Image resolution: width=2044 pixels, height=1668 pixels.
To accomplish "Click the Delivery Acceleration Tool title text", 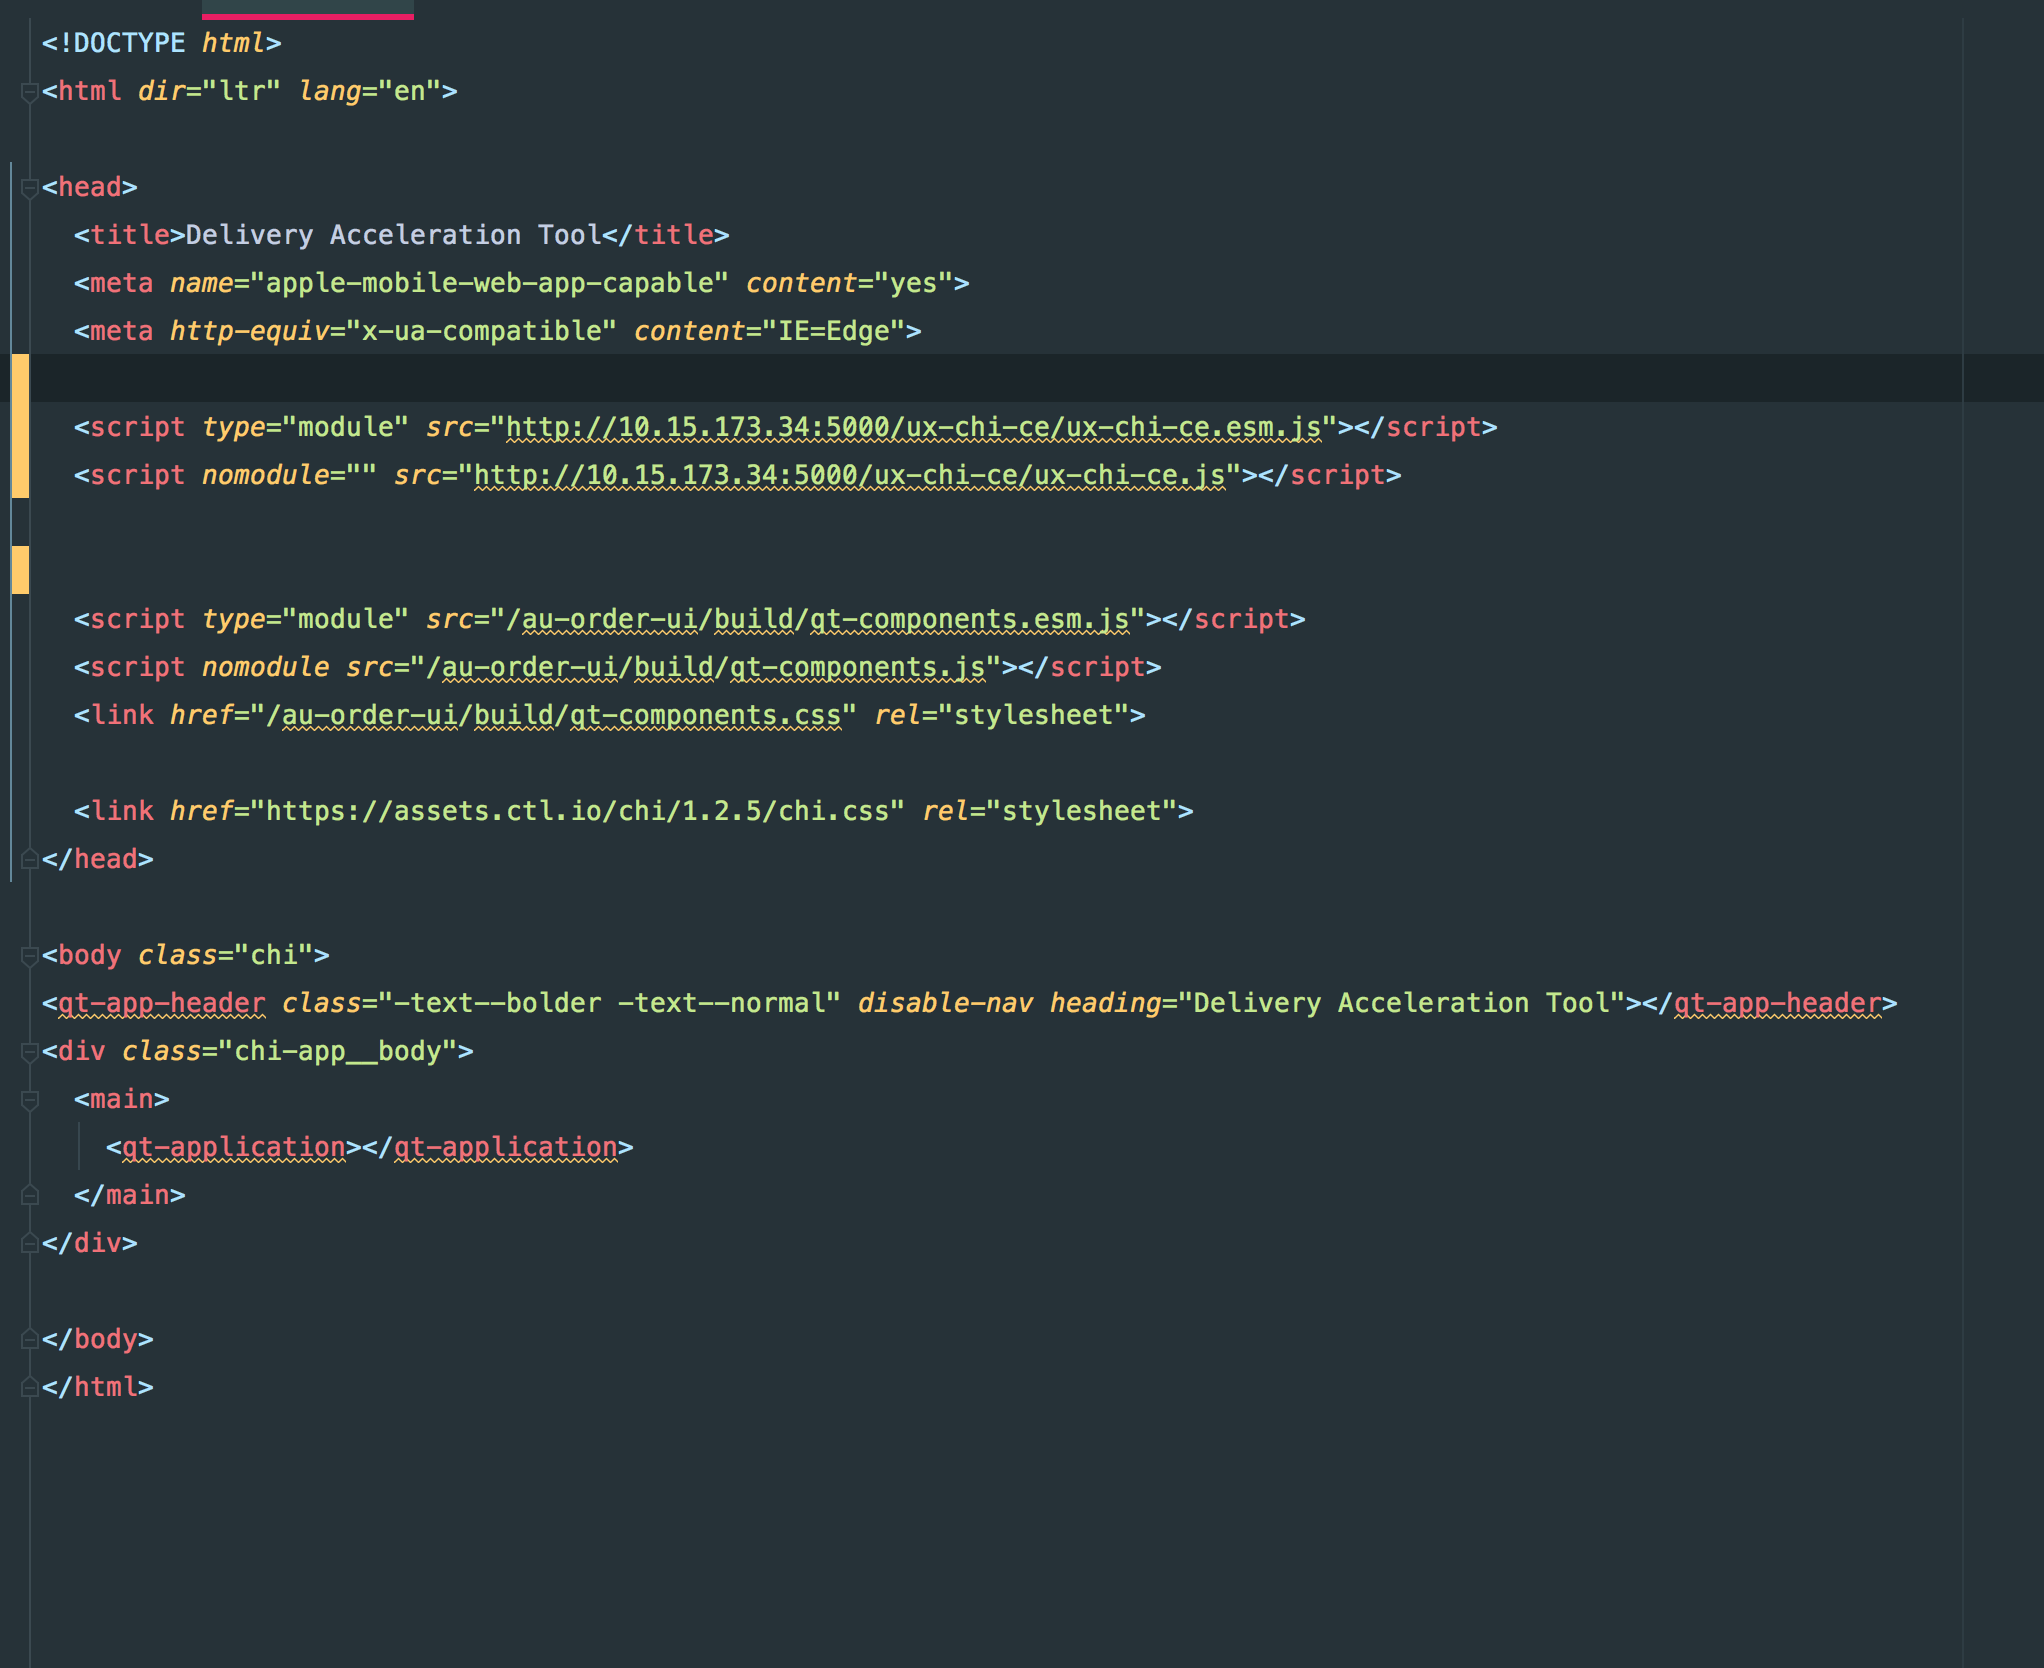I will click(390, 234).
